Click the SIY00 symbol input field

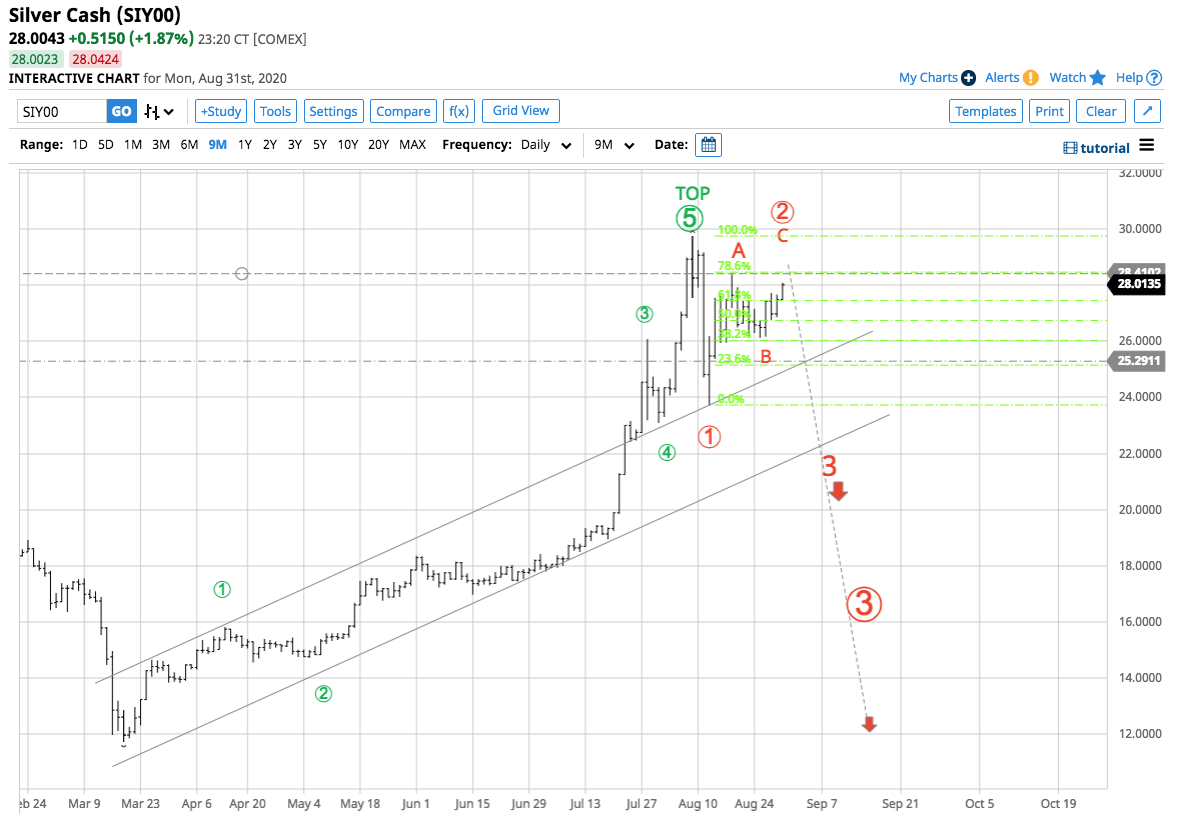pyautogui.click(x=62, y=111)
